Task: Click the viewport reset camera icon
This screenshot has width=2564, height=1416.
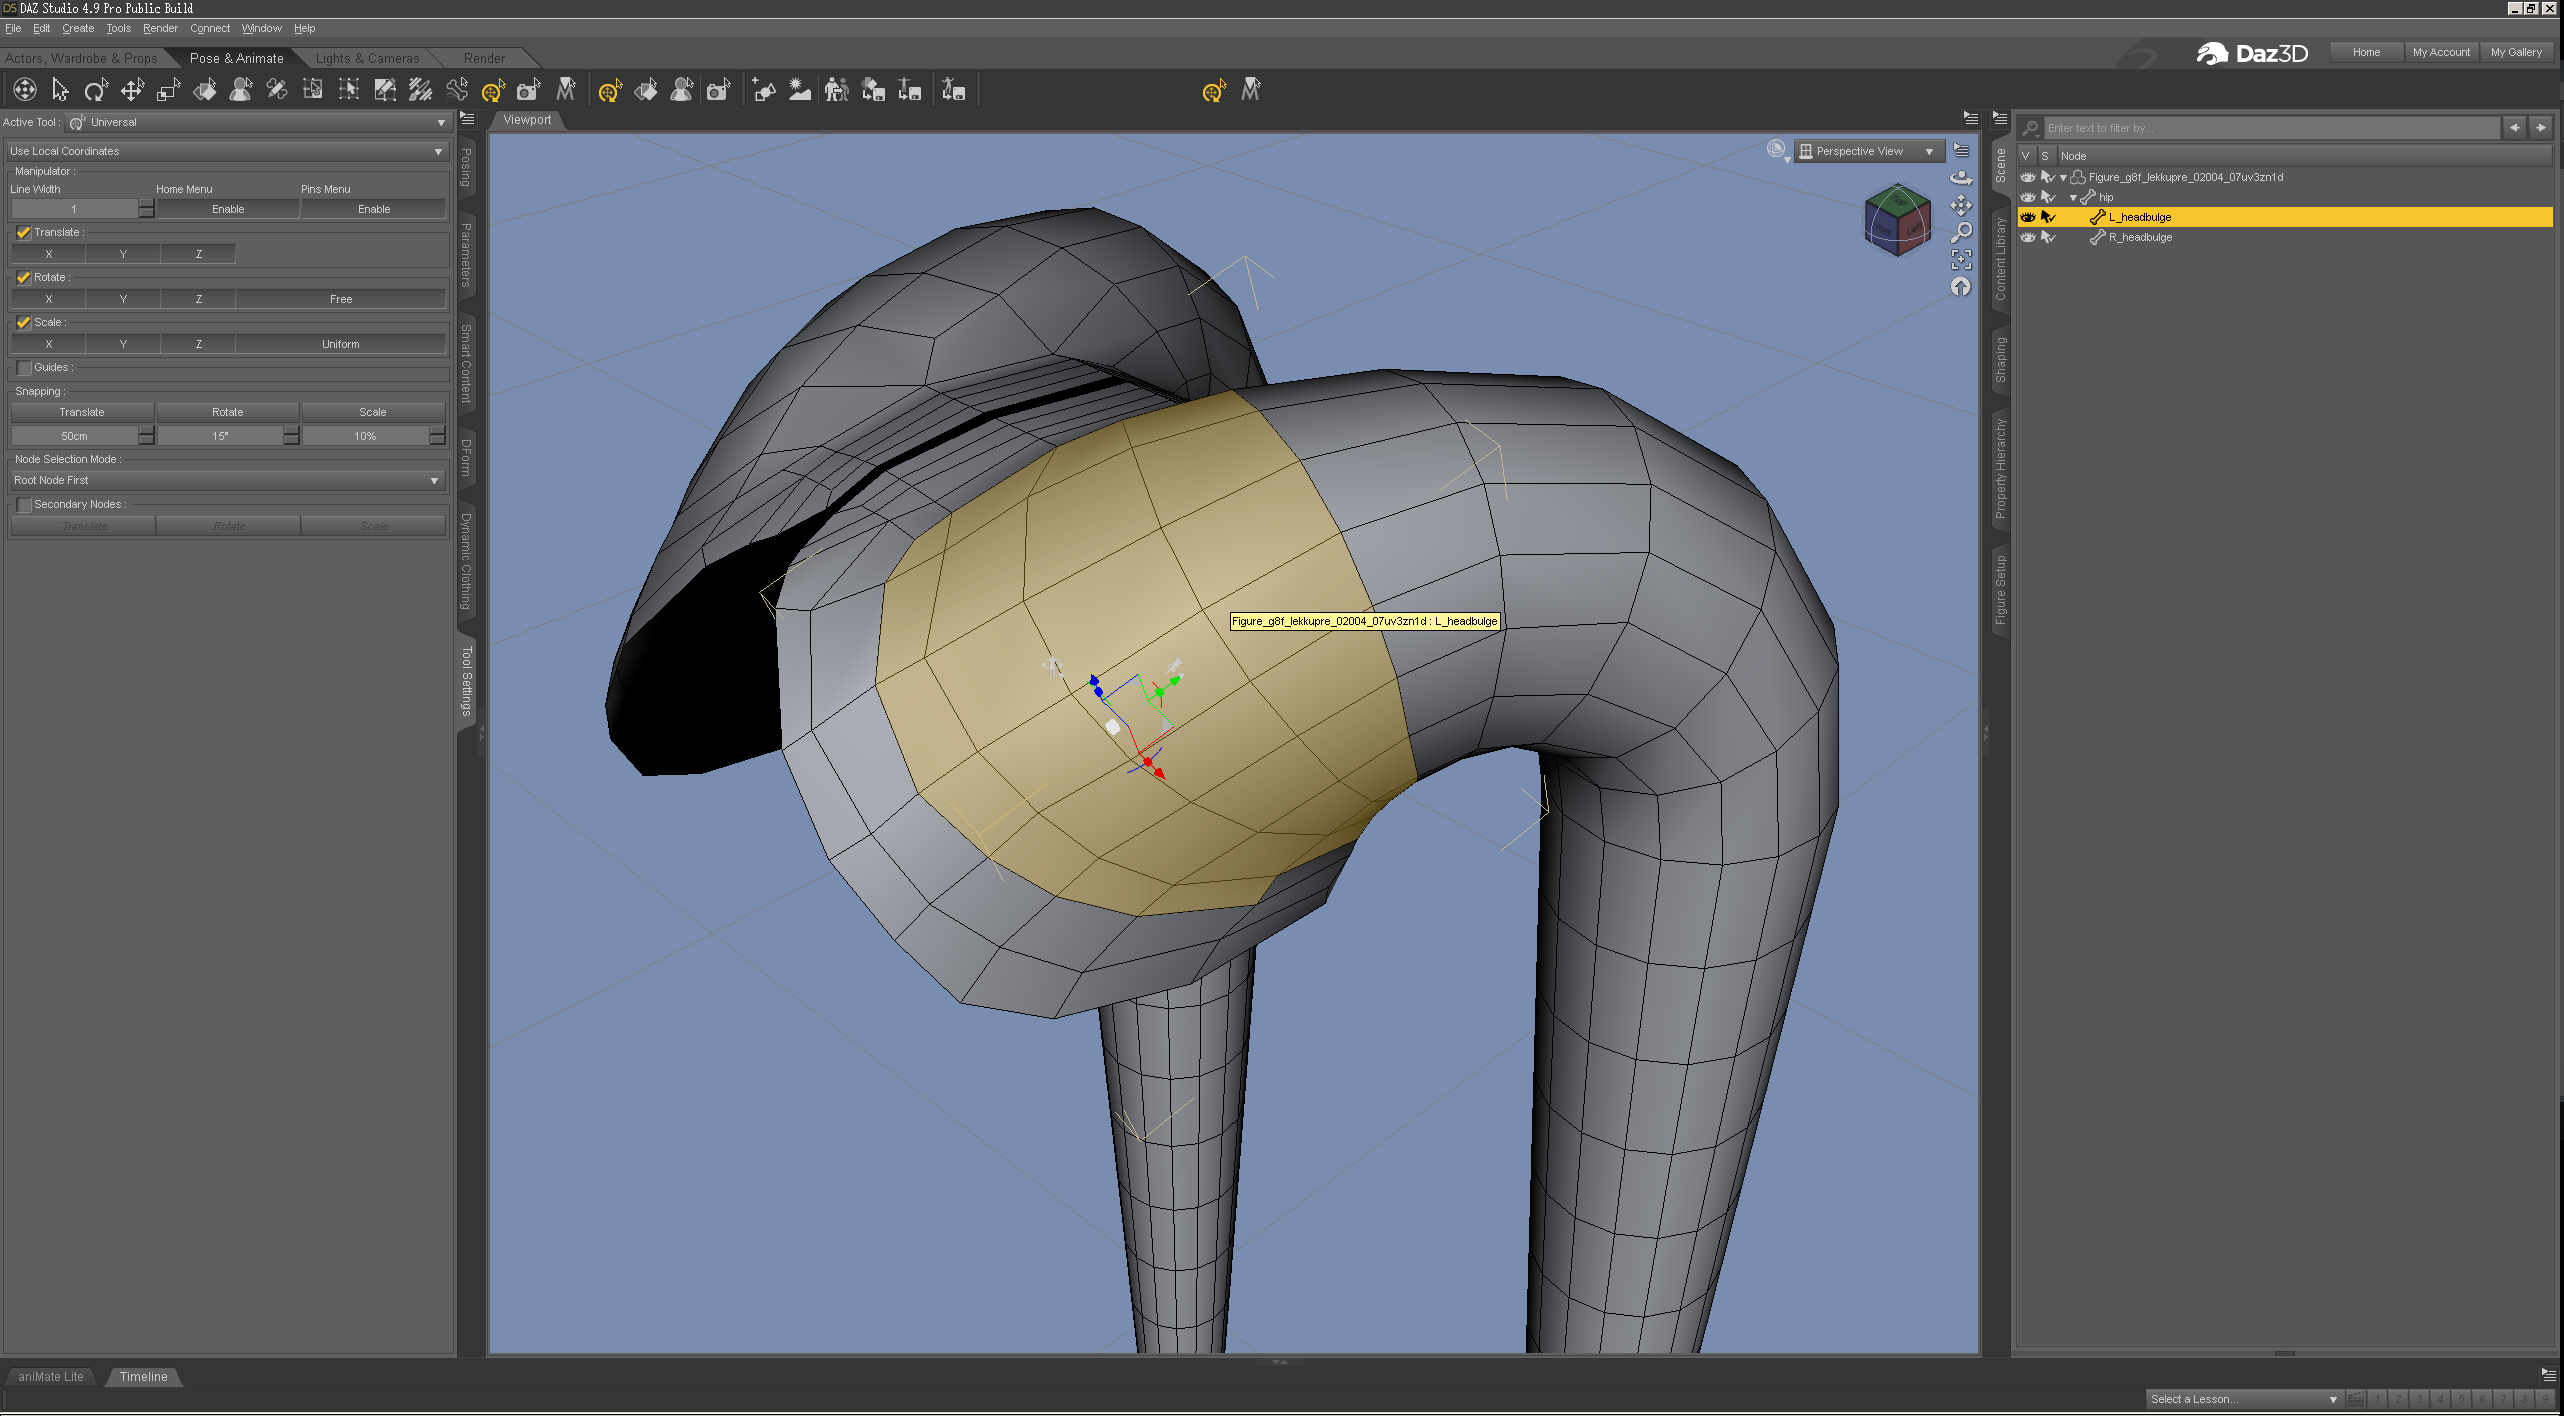Action: pyautogui.click(x=1961, y=287)
